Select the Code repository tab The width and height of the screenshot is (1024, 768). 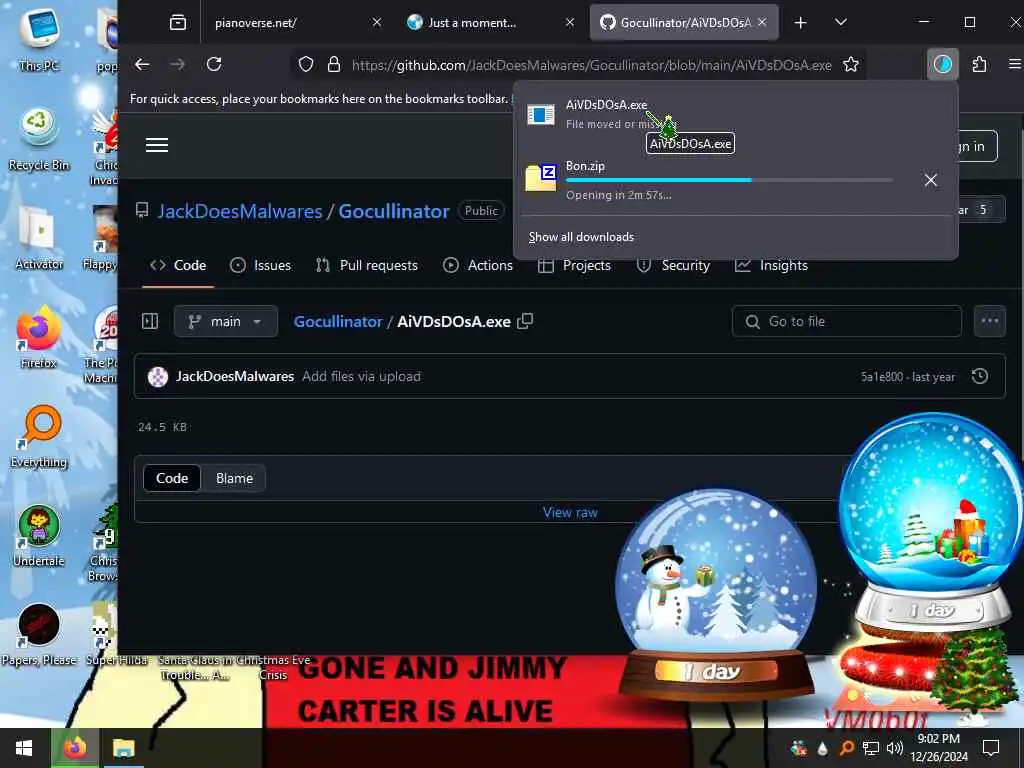point(178,265)
